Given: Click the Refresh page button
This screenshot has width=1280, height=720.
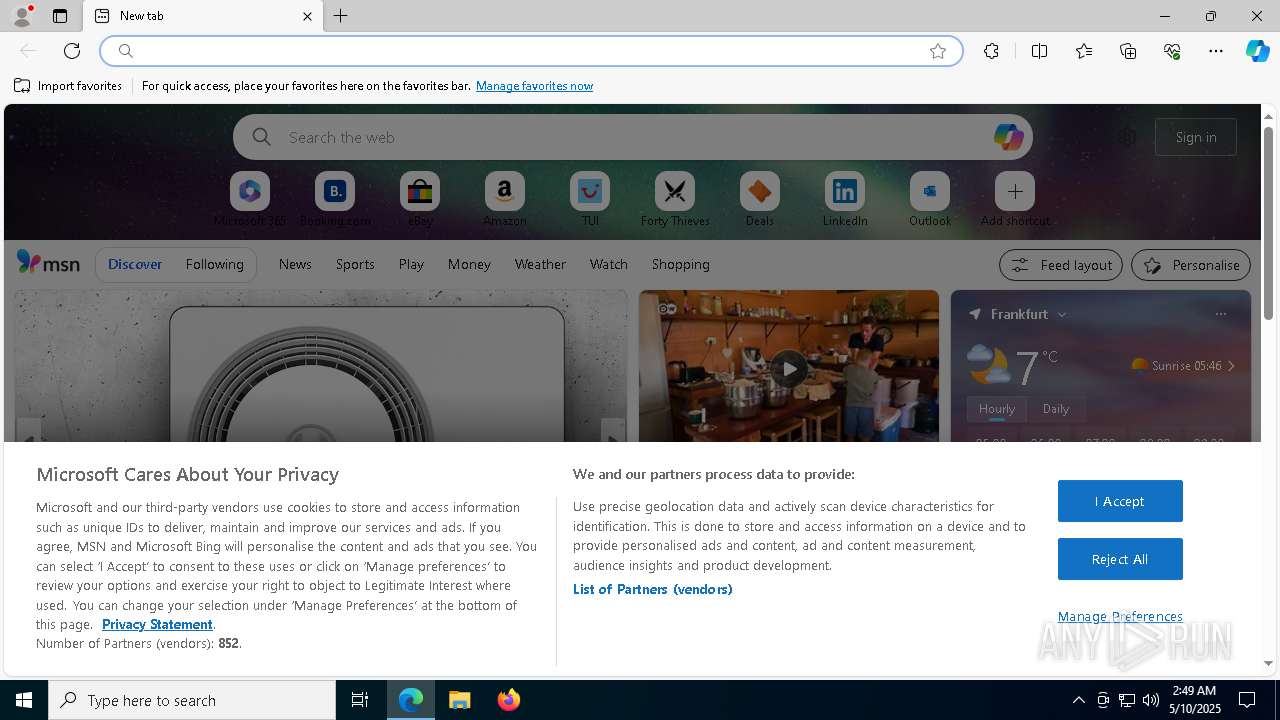Looking at the screenshot, I should [72, 51].
